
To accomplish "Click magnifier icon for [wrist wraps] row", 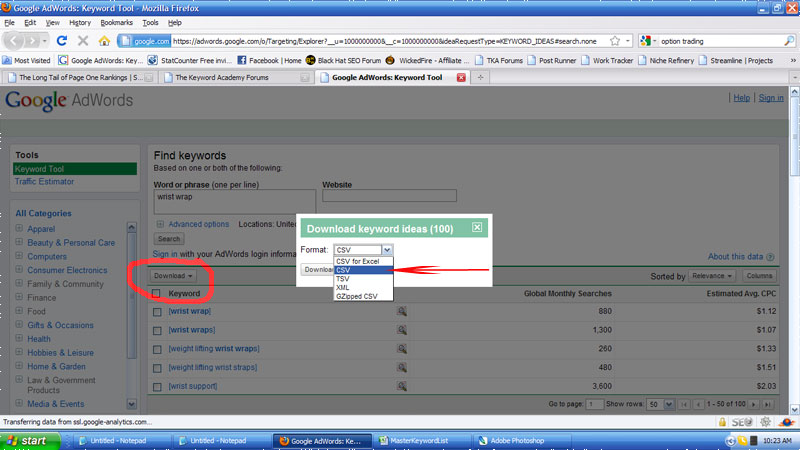I will click(x=402, y=330).
